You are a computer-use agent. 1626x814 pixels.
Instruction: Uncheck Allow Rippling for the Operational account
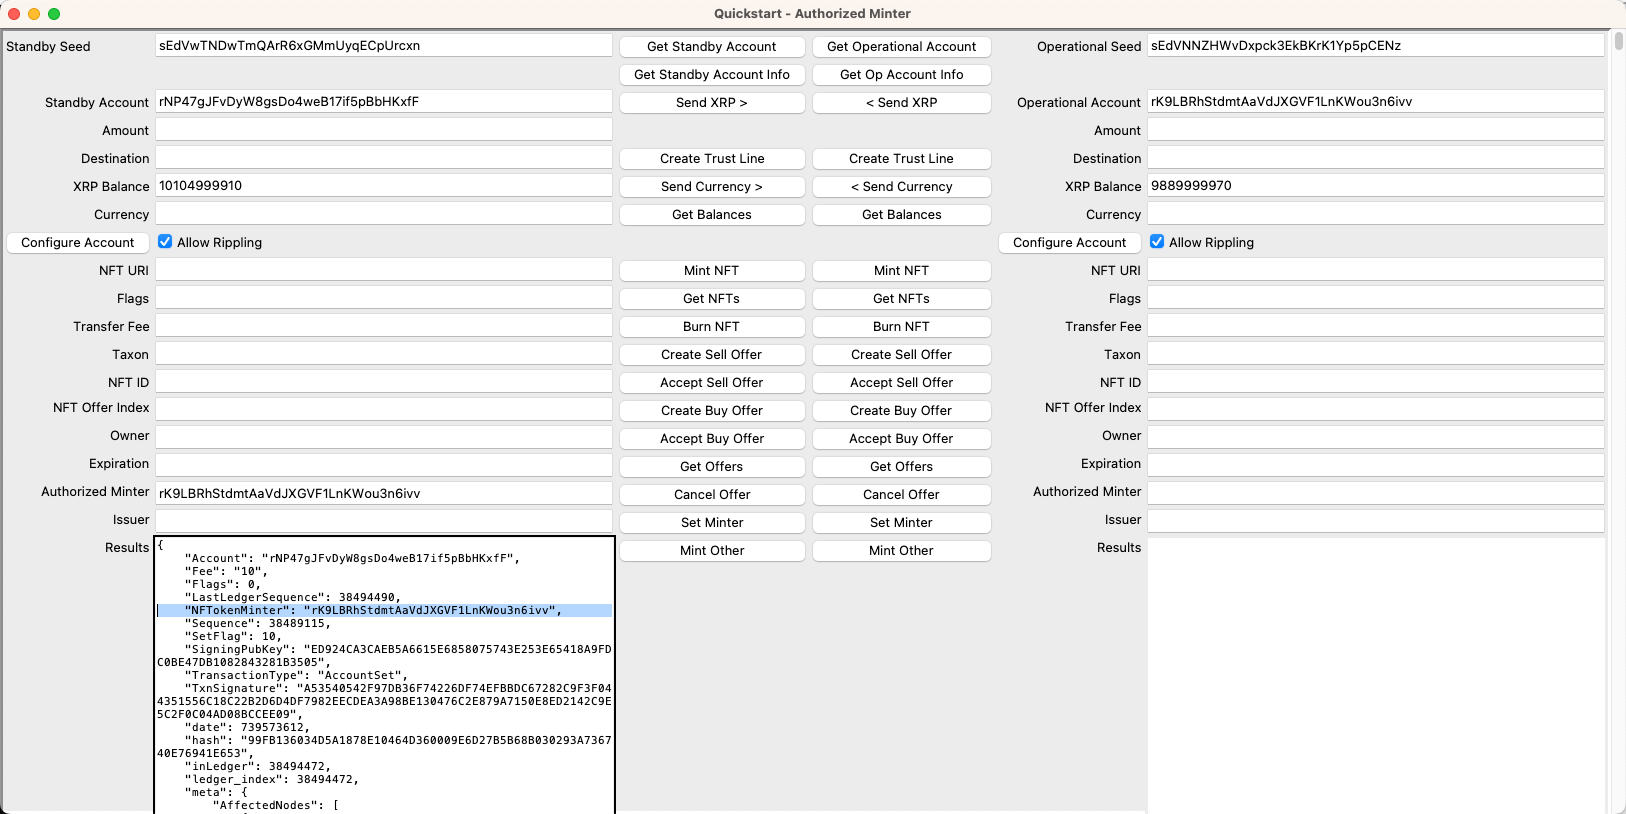(1157, 242)
